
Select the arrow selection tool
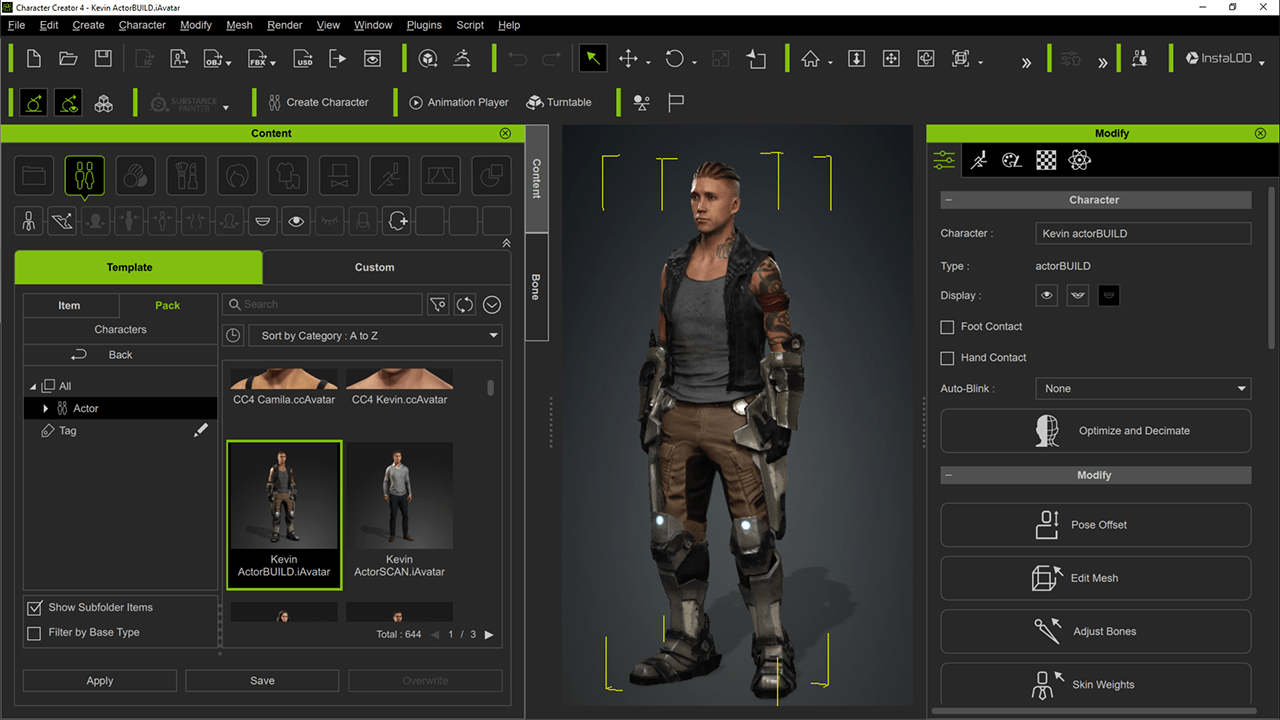593,59
